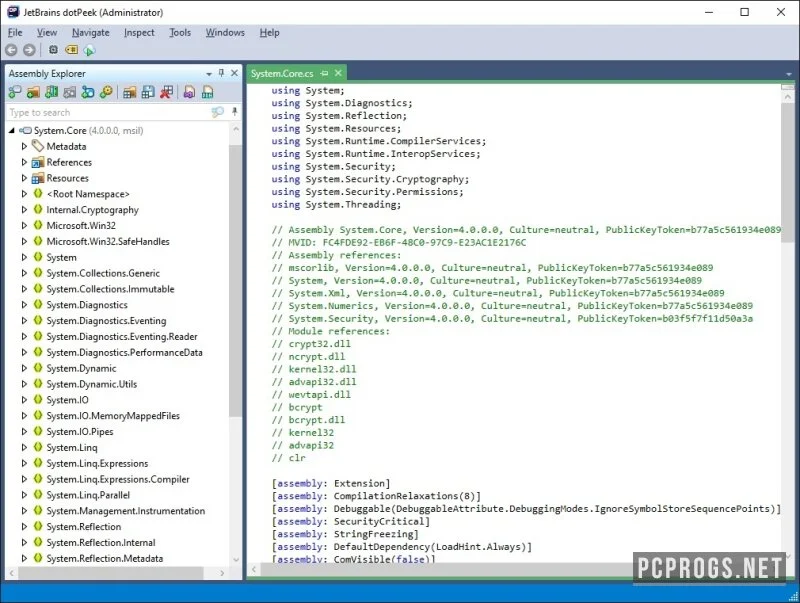The image size is (800, 603).
Task: Click the save assembly list floppy icon
Action: pyautogui.click(x=148, y=92)
